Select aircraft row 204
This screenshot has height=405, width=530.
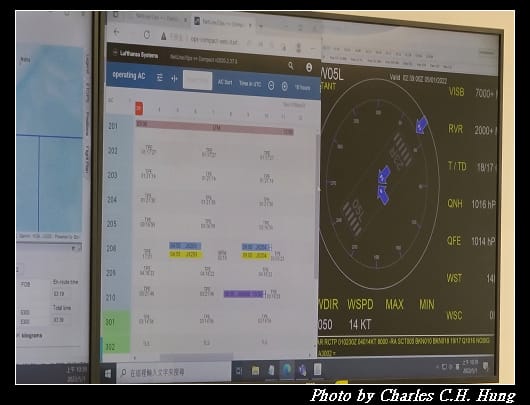coord(112,199)
